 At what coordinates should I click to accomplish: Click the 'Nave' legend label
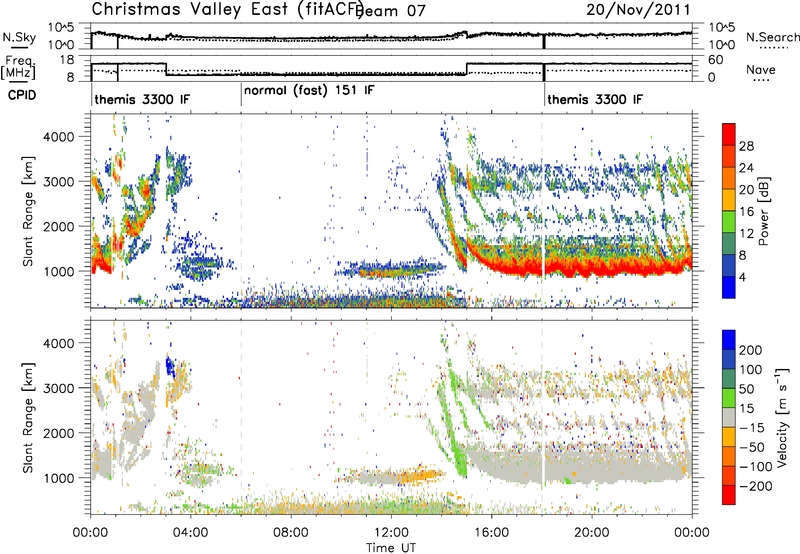click(x=761, y=70)
